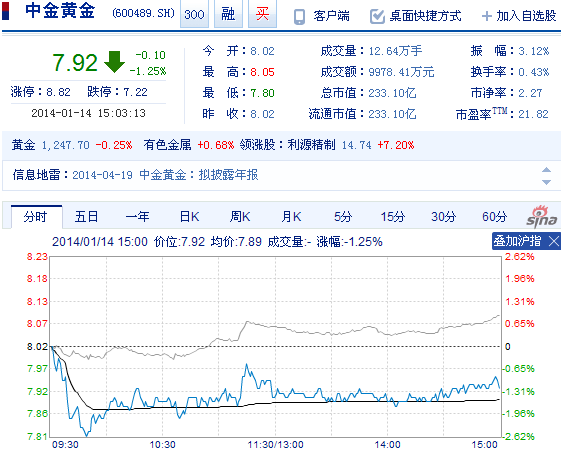Open the 周K weekly candlestick tab

coord(240,217)
